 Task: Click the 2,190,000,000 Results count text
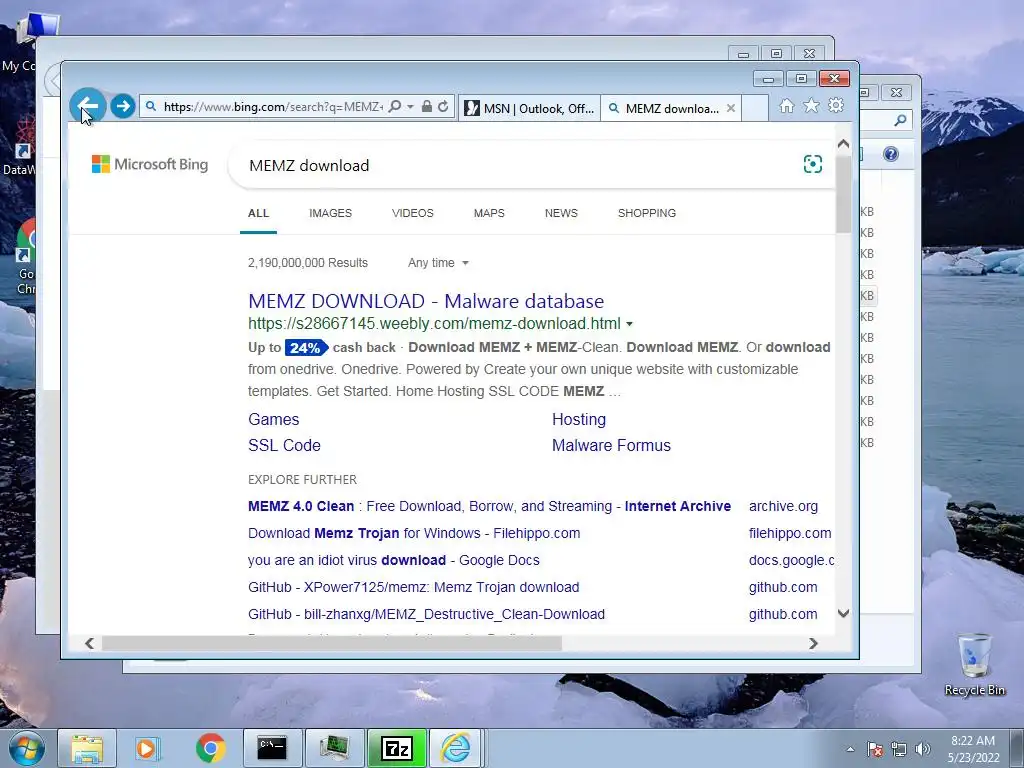(308, 263)
